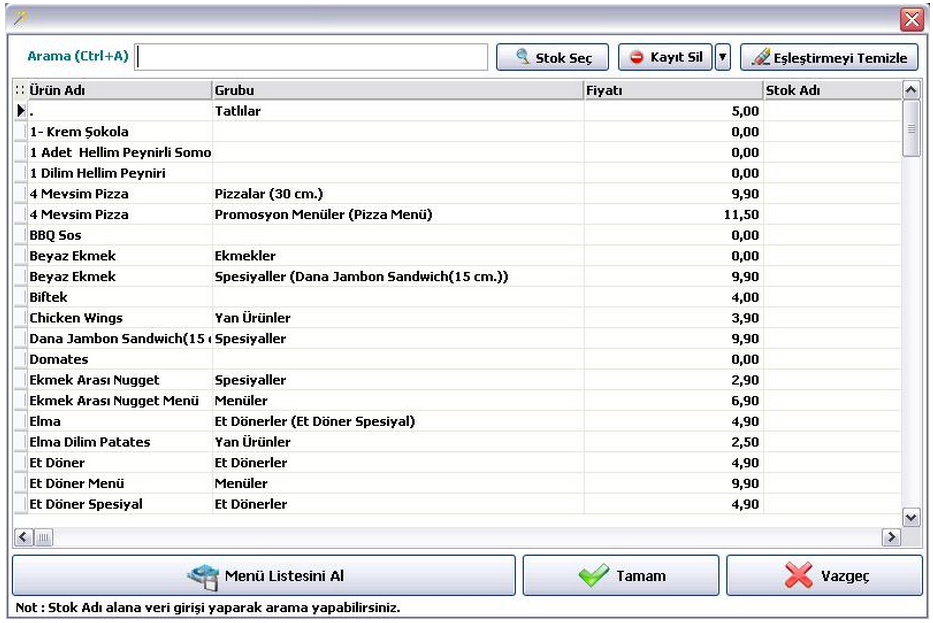
Task: Open the dropdown arrow beside Kayıt Sil
Action: pyautogui.click(x=722, y=57)
